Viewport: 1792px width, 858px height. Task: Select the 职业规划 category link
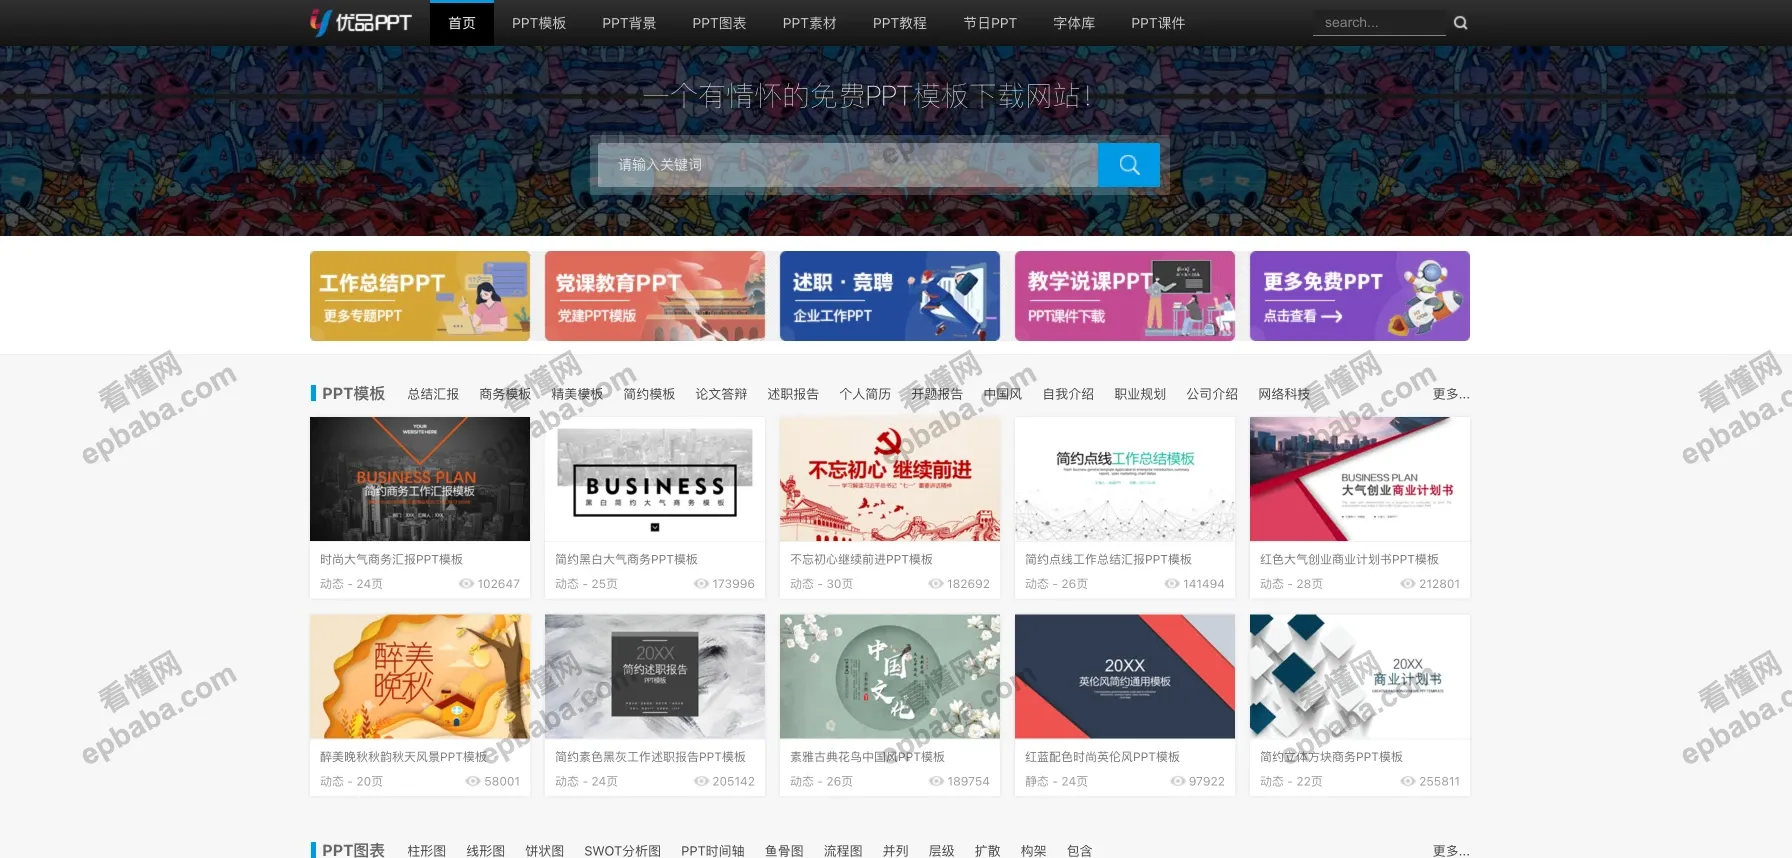(x=1140, y=394)
